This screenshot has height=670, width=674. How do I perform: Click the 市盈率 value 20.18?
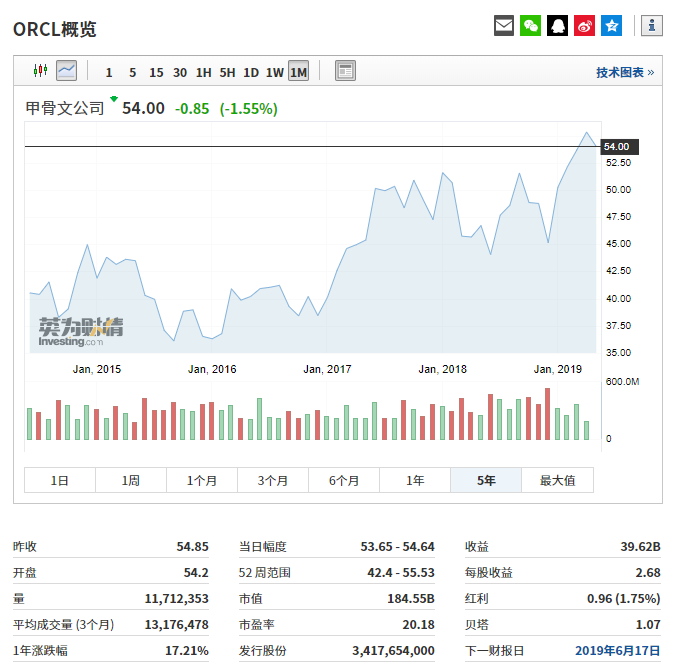pyautogui.click(x=419, y=624)
